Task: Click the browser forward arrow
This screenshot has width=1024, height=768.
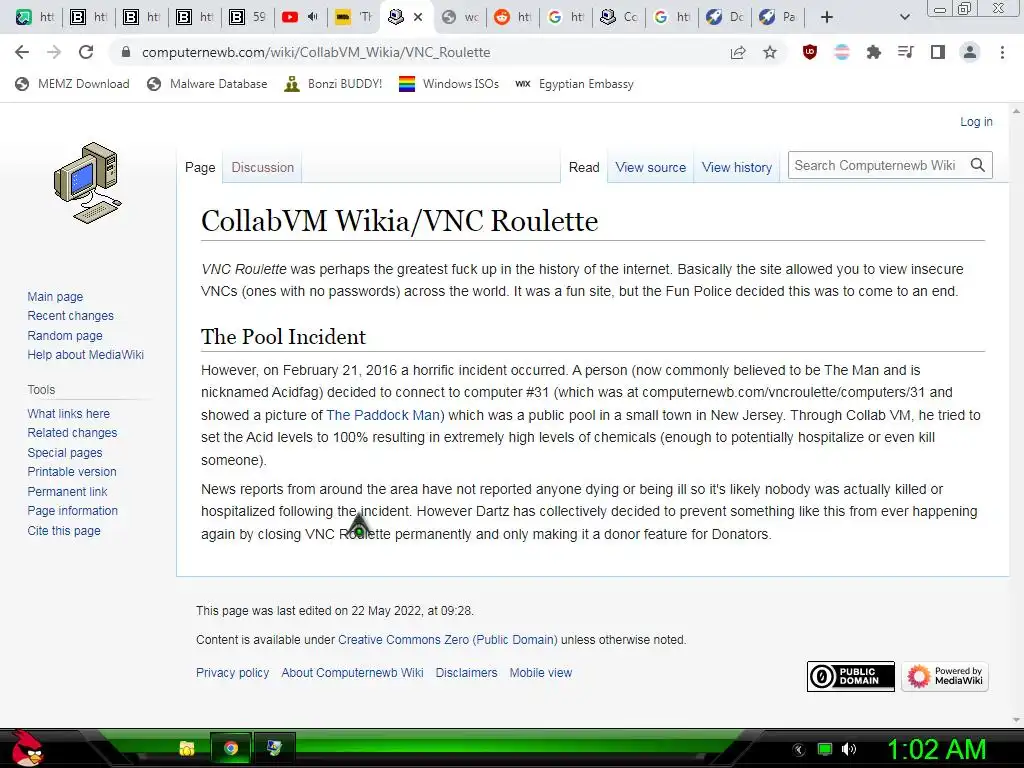Action: 54,52
